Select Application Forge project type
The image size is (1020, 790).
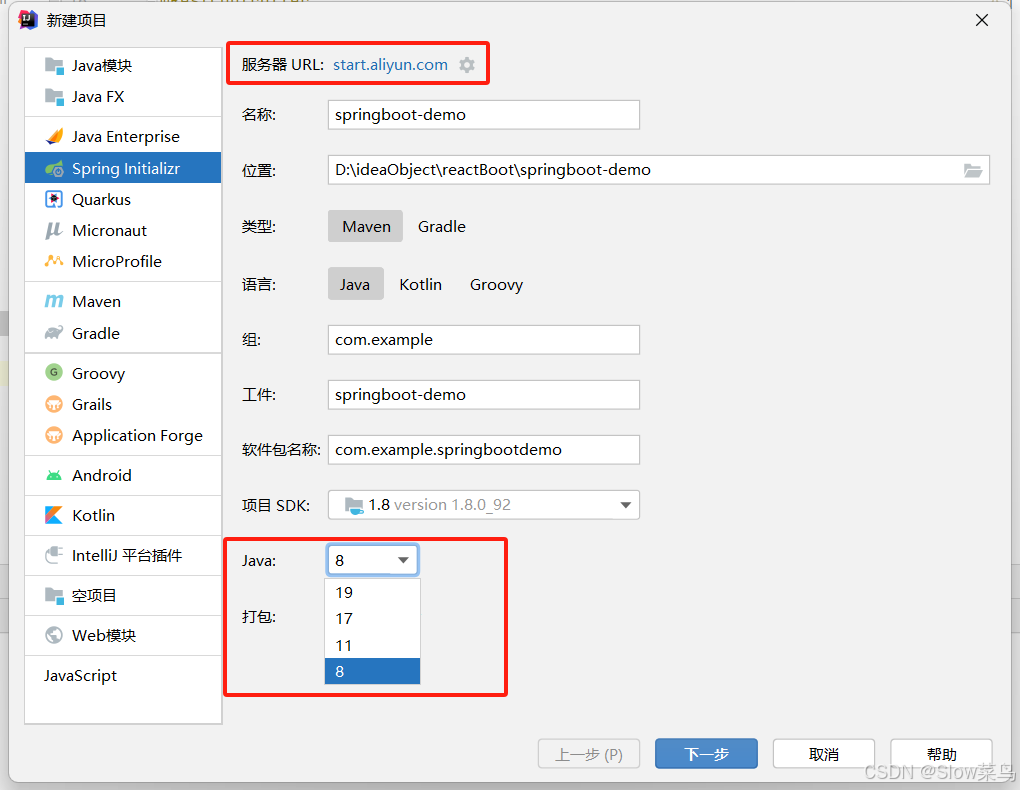point(123,435)
